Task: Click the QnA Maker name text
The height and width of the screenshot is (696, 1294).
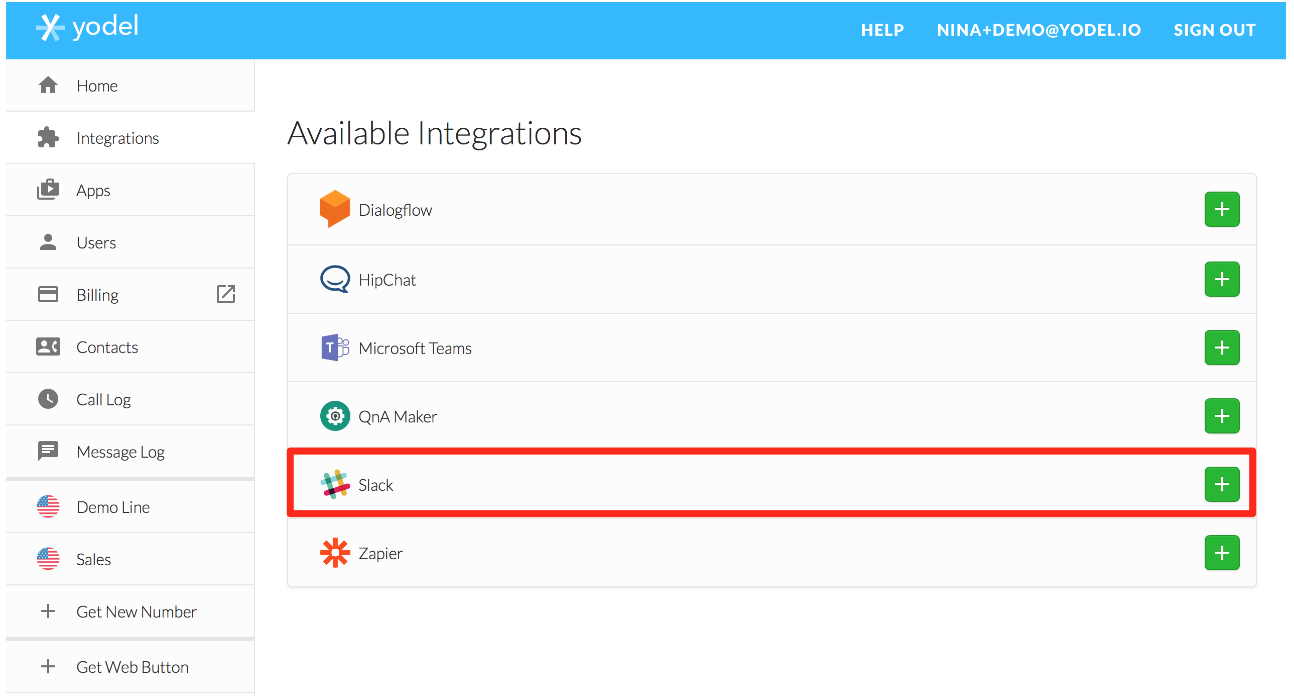Action: point(398,417)
